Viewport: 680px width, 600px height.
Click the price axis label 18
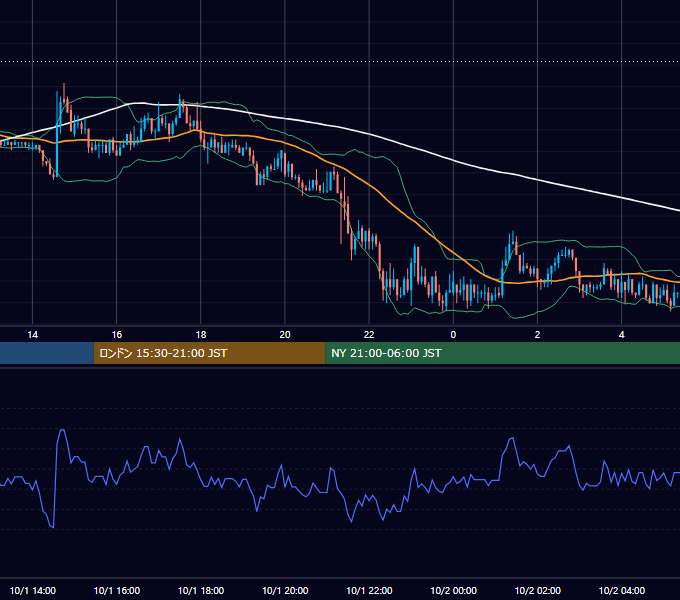coord(201,335)
